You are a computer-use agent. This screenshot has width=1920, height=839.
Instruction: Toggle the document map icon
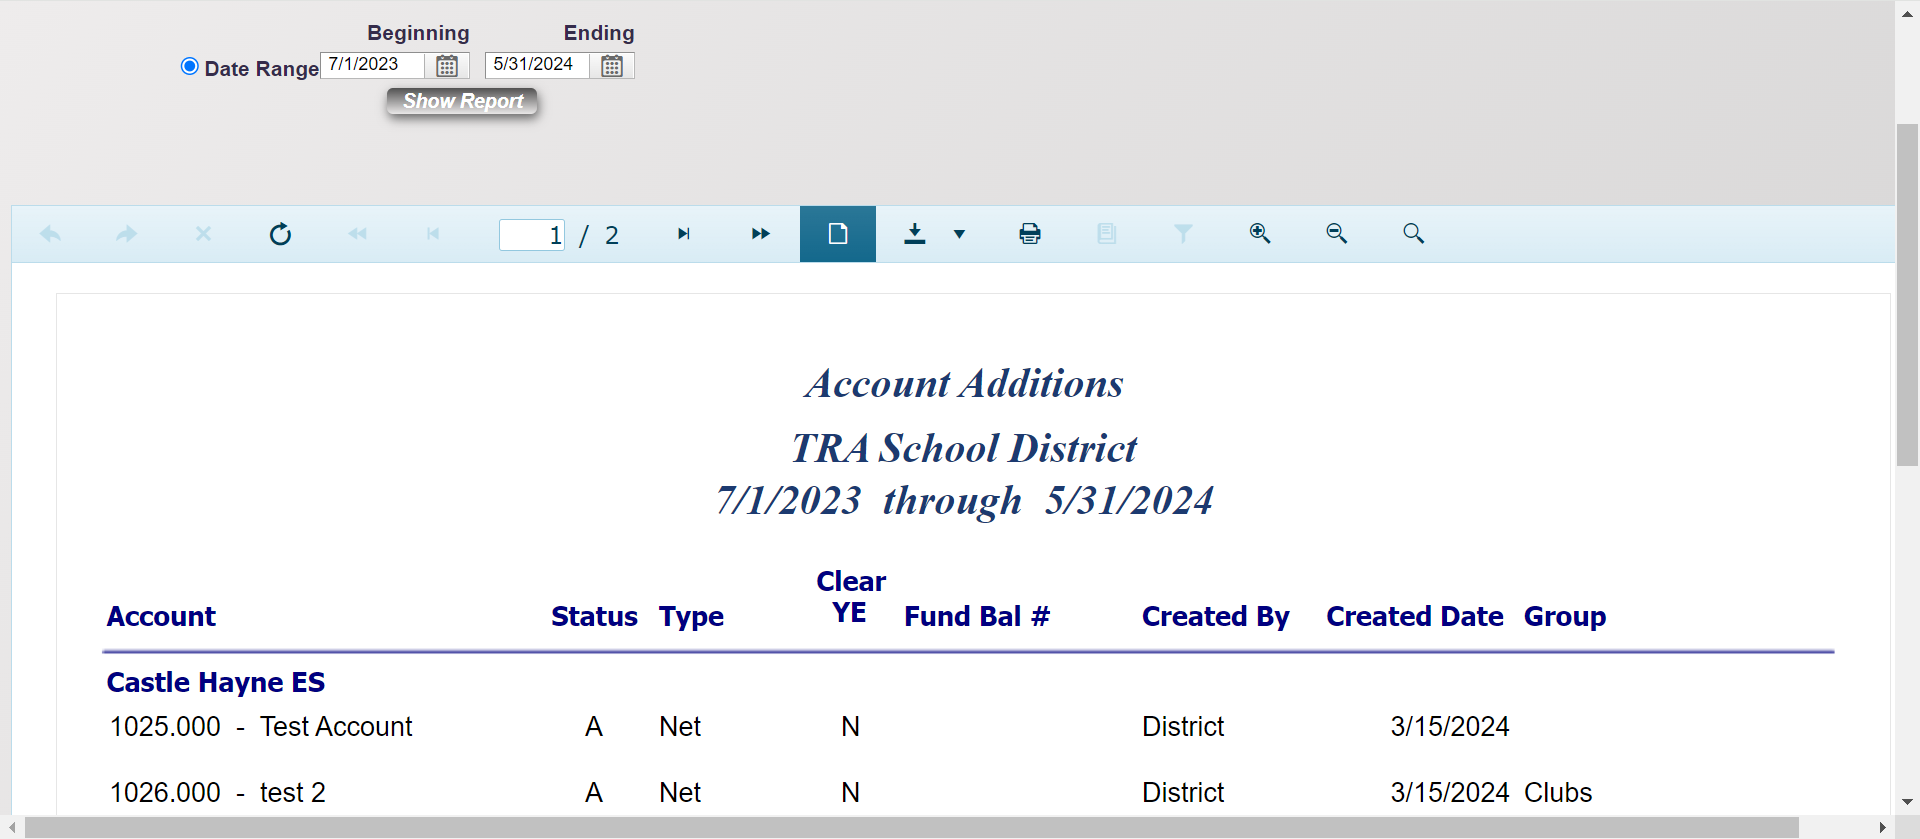[1106, 234]
